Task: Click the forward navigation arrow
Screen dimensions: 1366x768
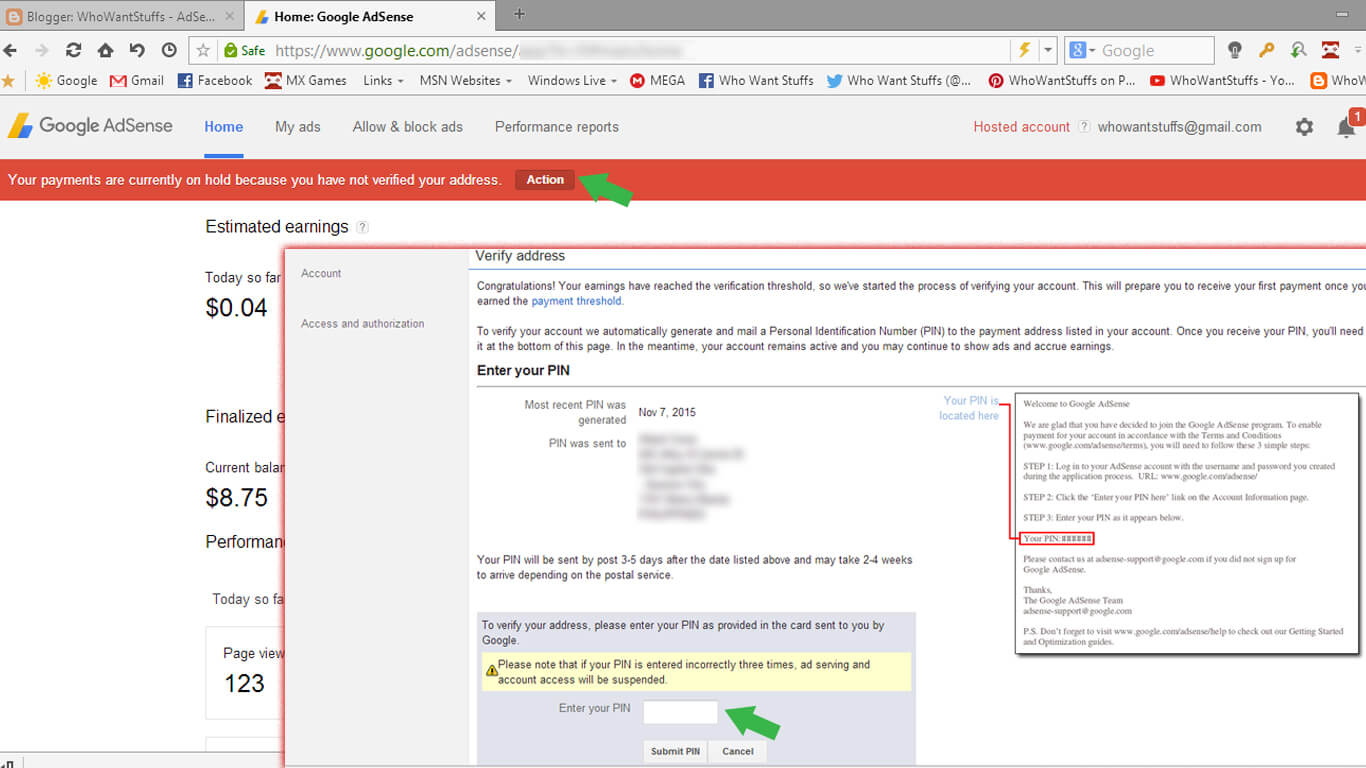Action: tap(42, 50)
